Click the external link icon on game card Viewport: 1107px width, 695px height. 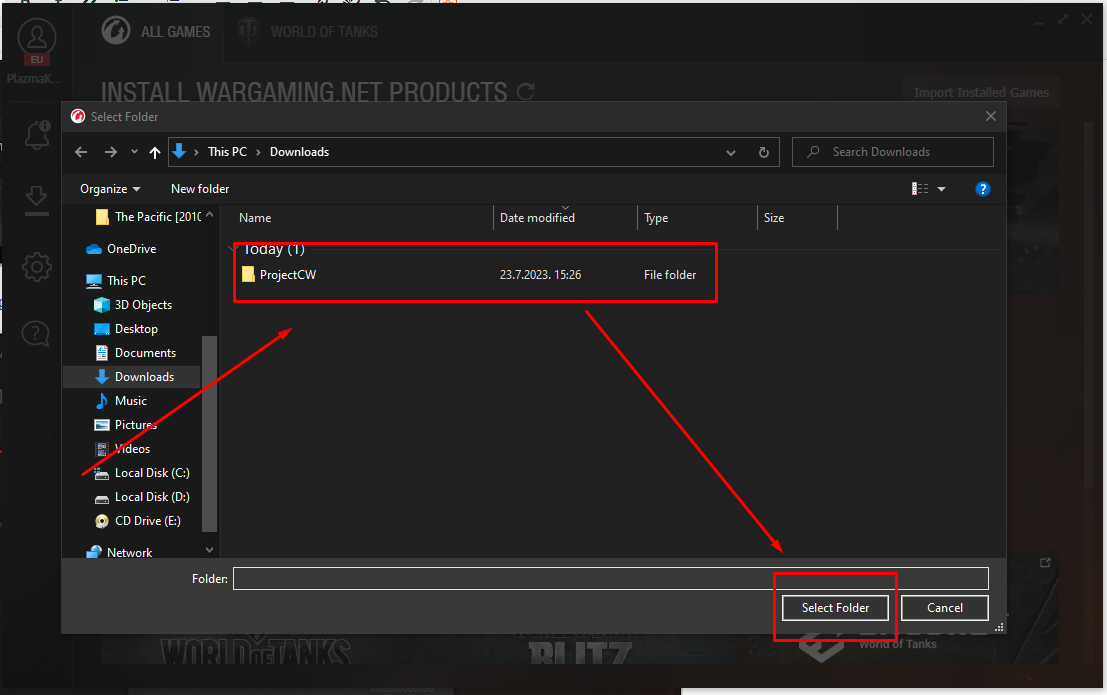click(x=1045, y=562)
